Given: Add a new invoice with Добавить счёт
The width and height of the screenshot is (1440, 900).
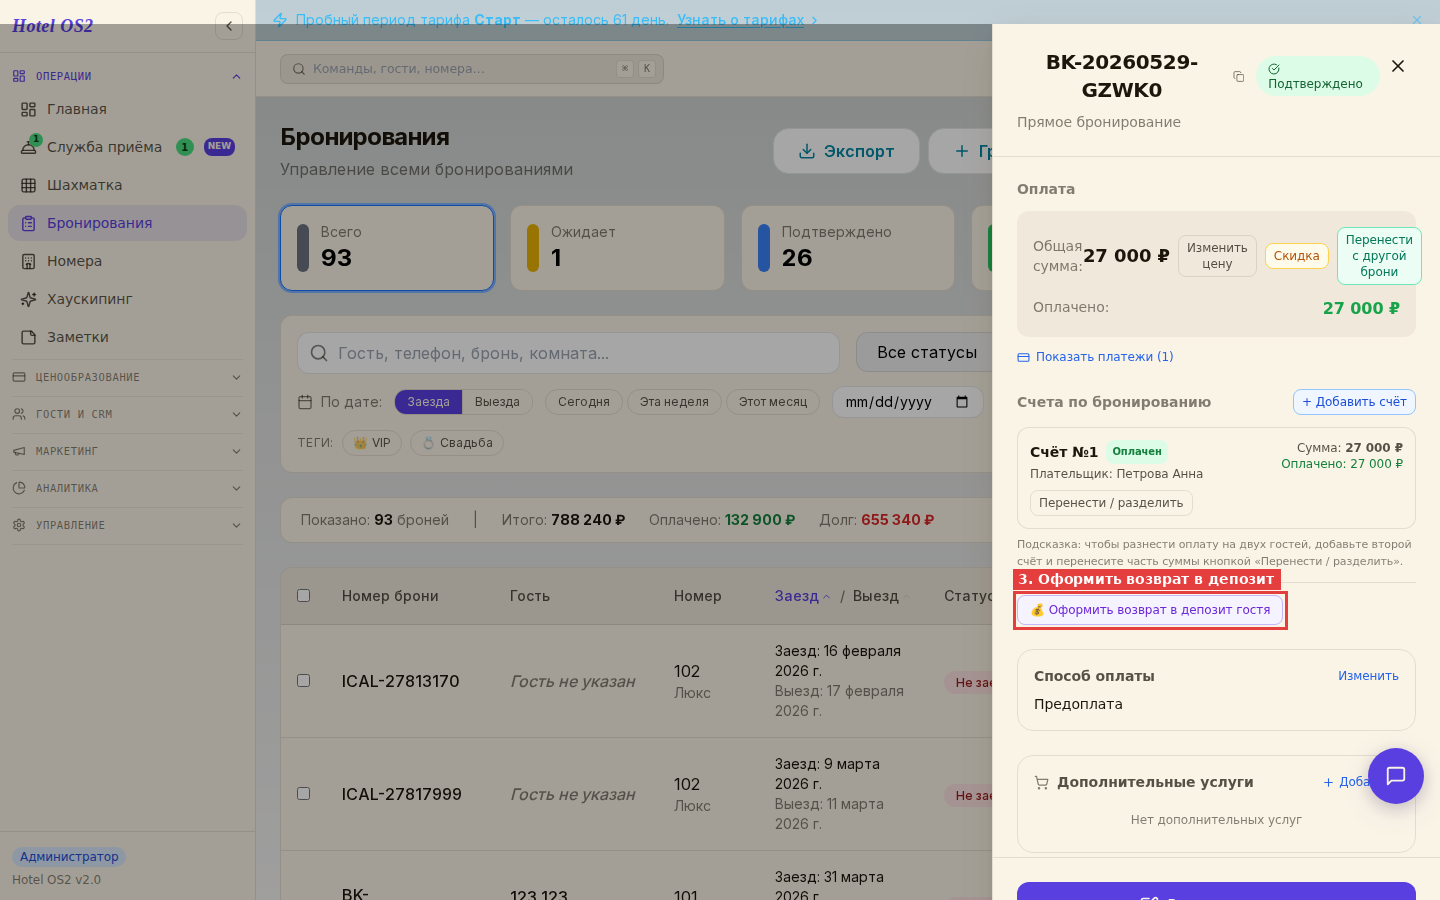Looking at the screenshot, I should 1354,402.
